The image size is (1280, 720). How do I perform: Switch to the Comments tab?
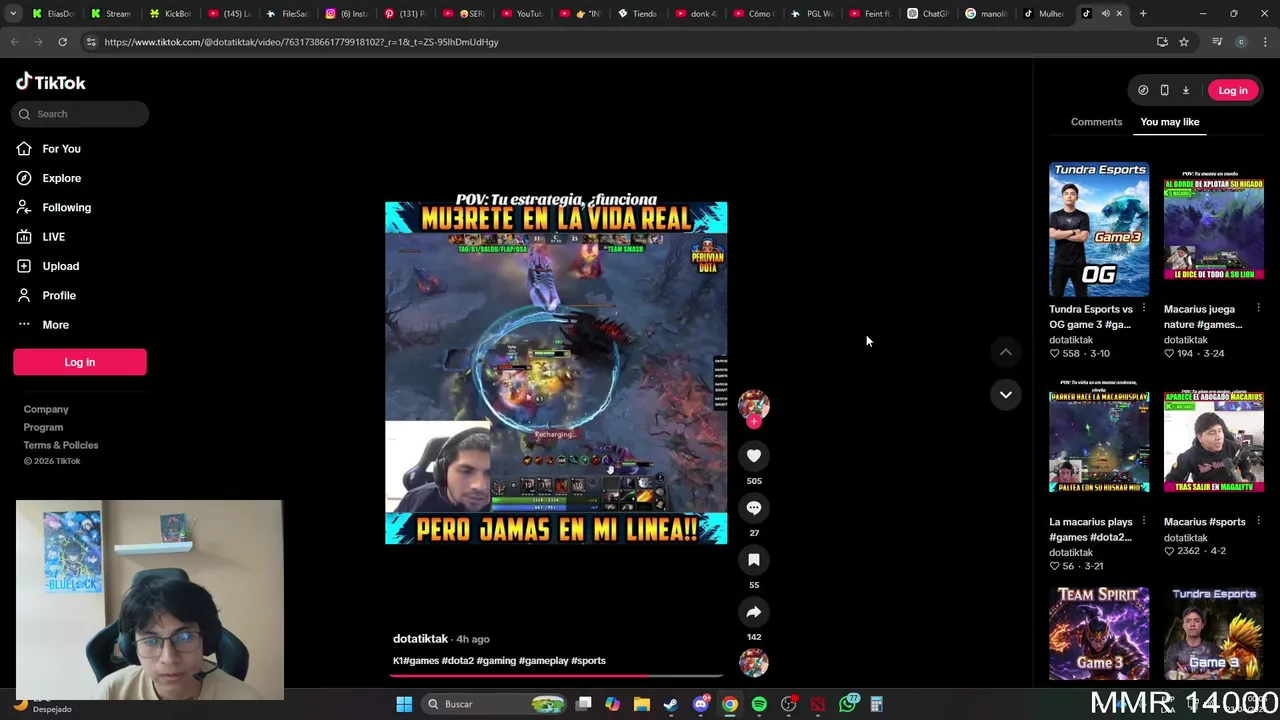coord(1096,122)
